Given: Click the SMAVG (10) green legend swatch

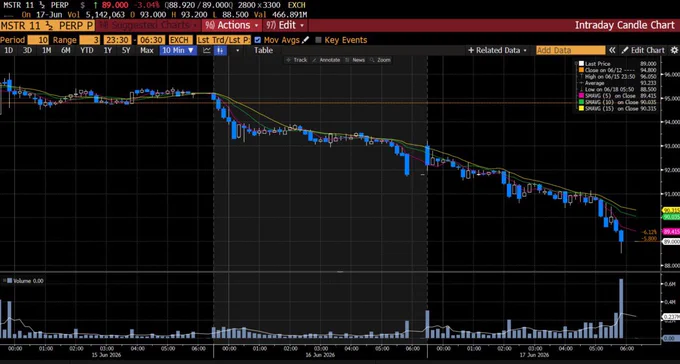Looking at the screenshot, I should [581, 102].
